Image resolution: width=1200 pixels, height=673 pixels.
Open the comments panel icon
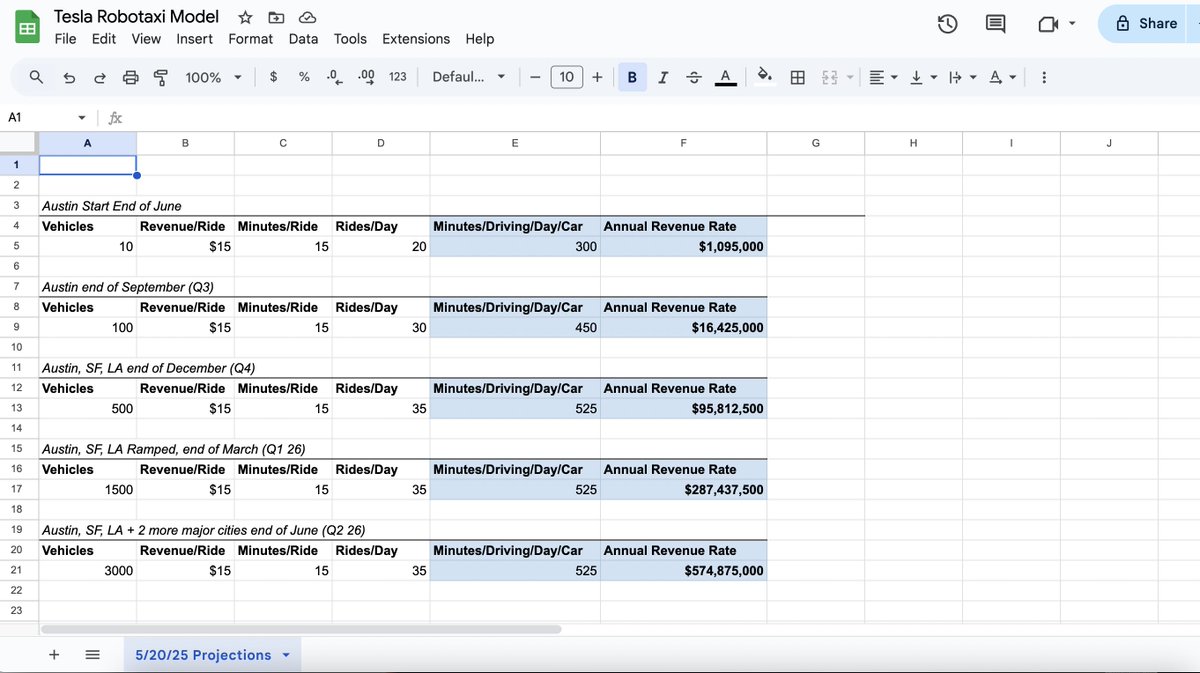(996, 24)
